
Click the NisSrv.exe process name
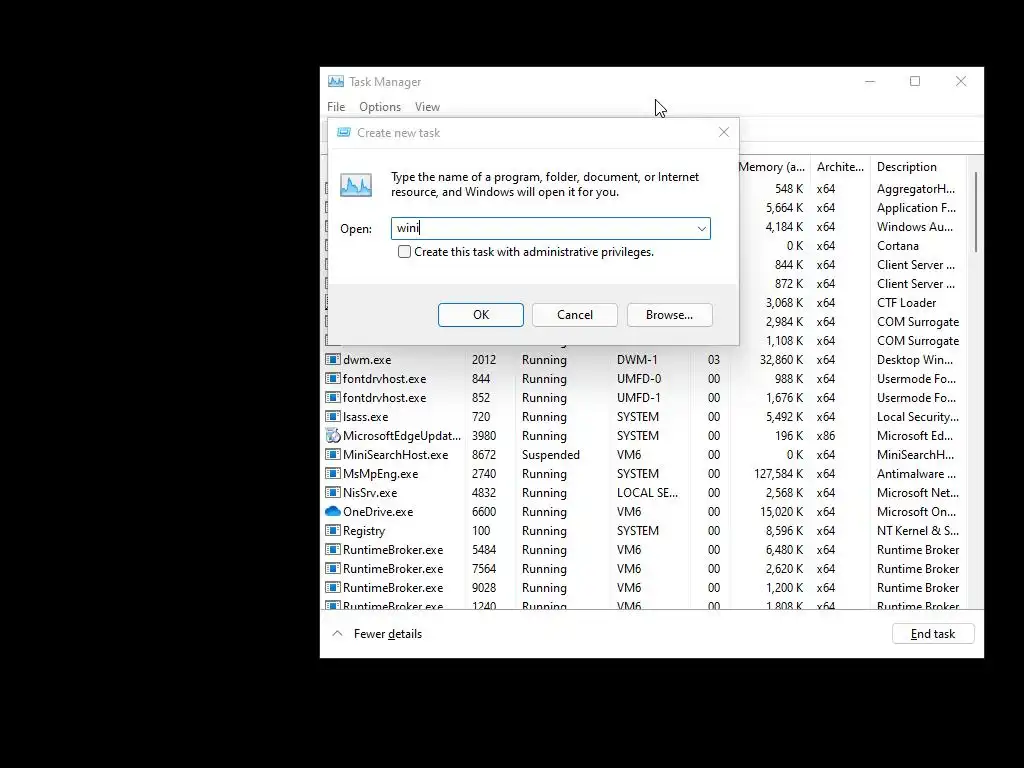tap(370, 492)
